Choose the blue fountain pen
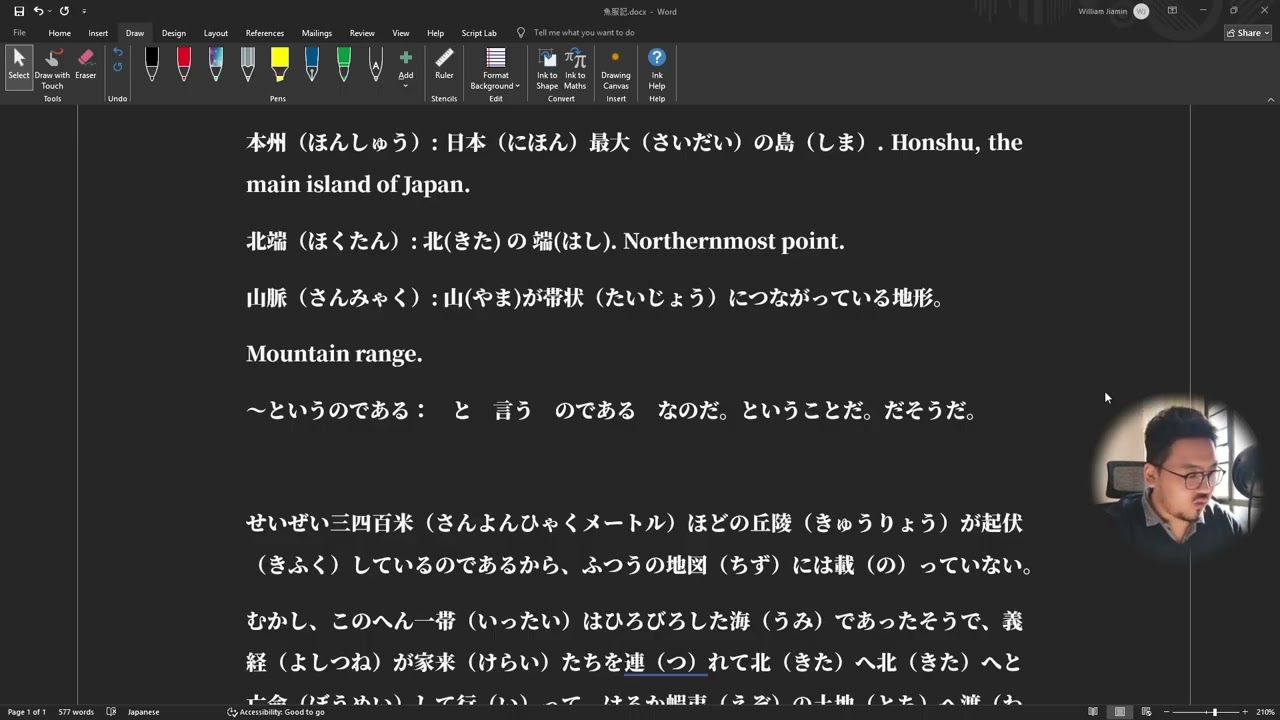Viewport: 1280px width, 720px height. tap(312, 65)
